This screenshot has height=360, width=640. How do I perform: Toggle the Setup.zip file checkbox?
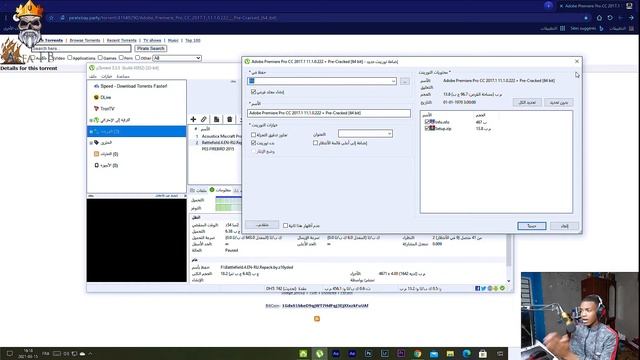pyautogui.click(x=427, y=128)
